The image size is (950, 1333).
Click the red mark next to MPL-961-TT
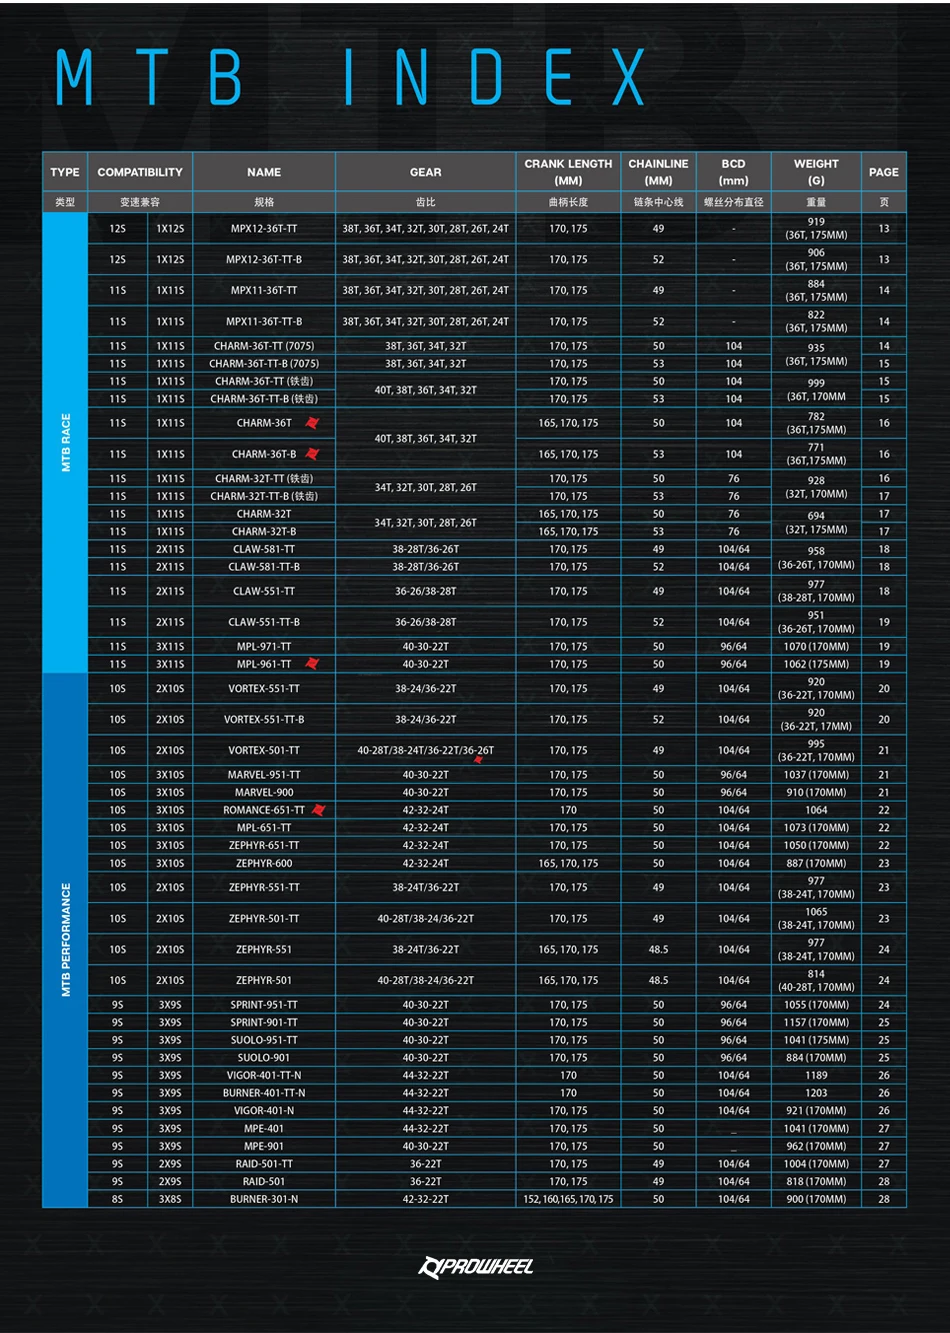[312, 664]
